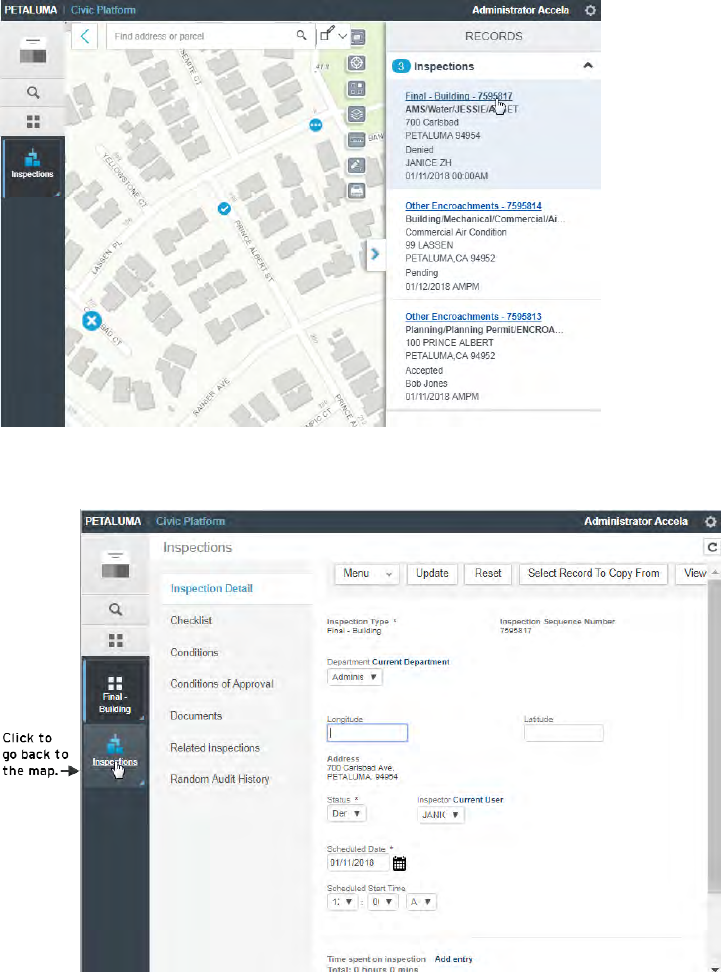Open the Scheduled Start Time hour dropdown
The image size is (721, 972).
tap(342, 902)
